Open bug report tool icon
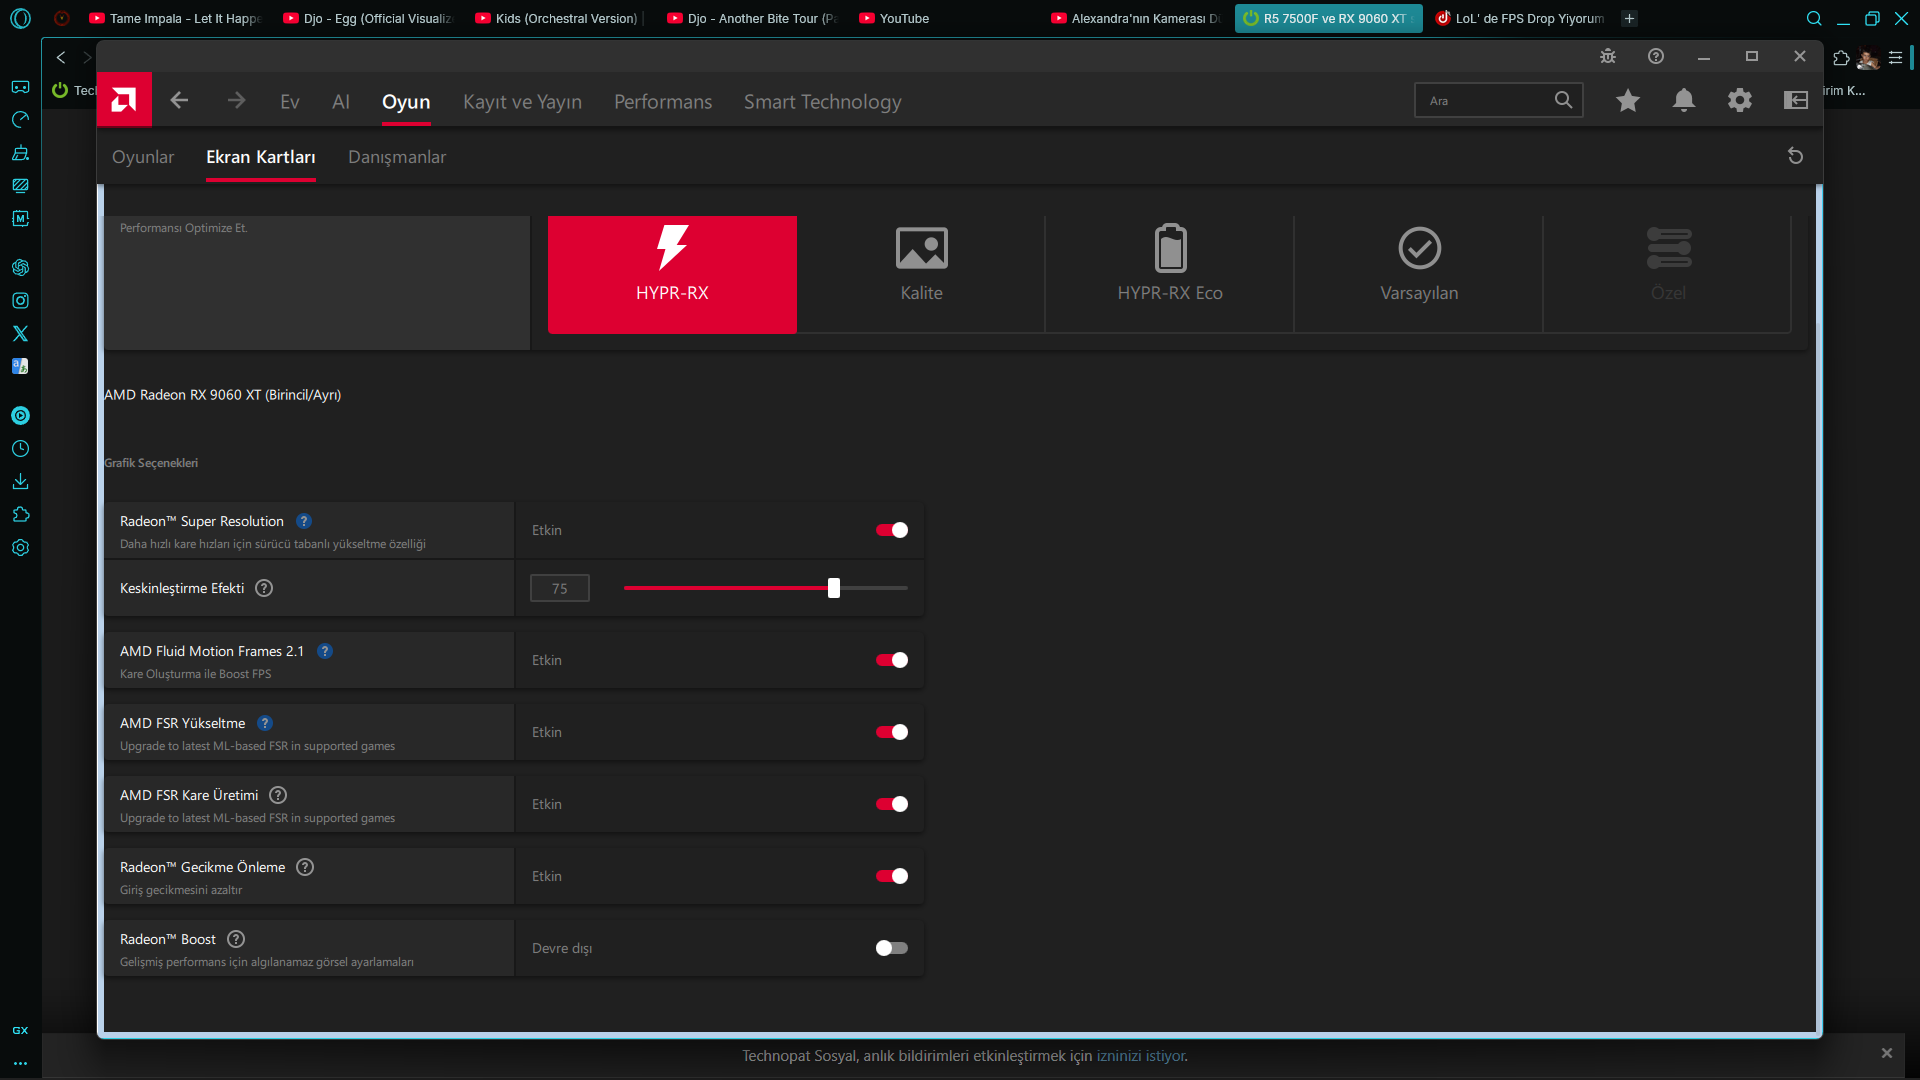The width and height of the screenshot is (1920, 1080). tap(1608, 57)
